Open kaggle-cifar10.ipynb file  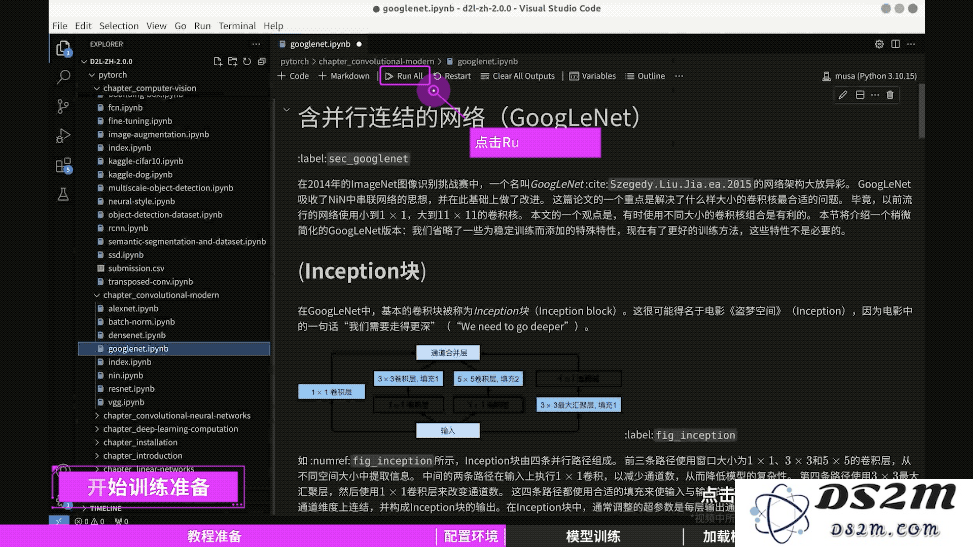(x=146, y=161)
